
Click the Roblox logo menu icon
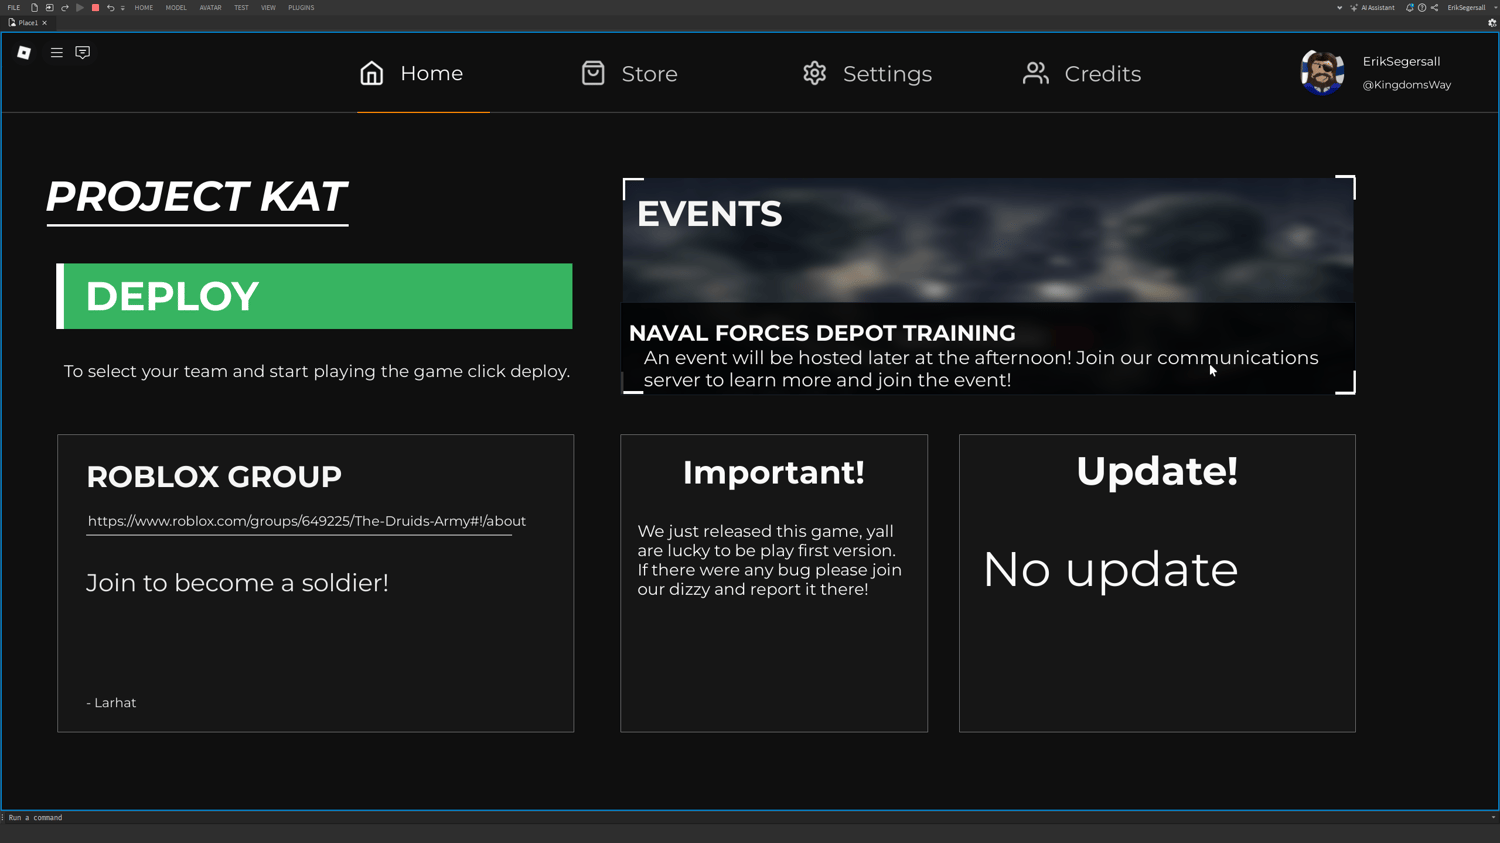pos(24,53)
